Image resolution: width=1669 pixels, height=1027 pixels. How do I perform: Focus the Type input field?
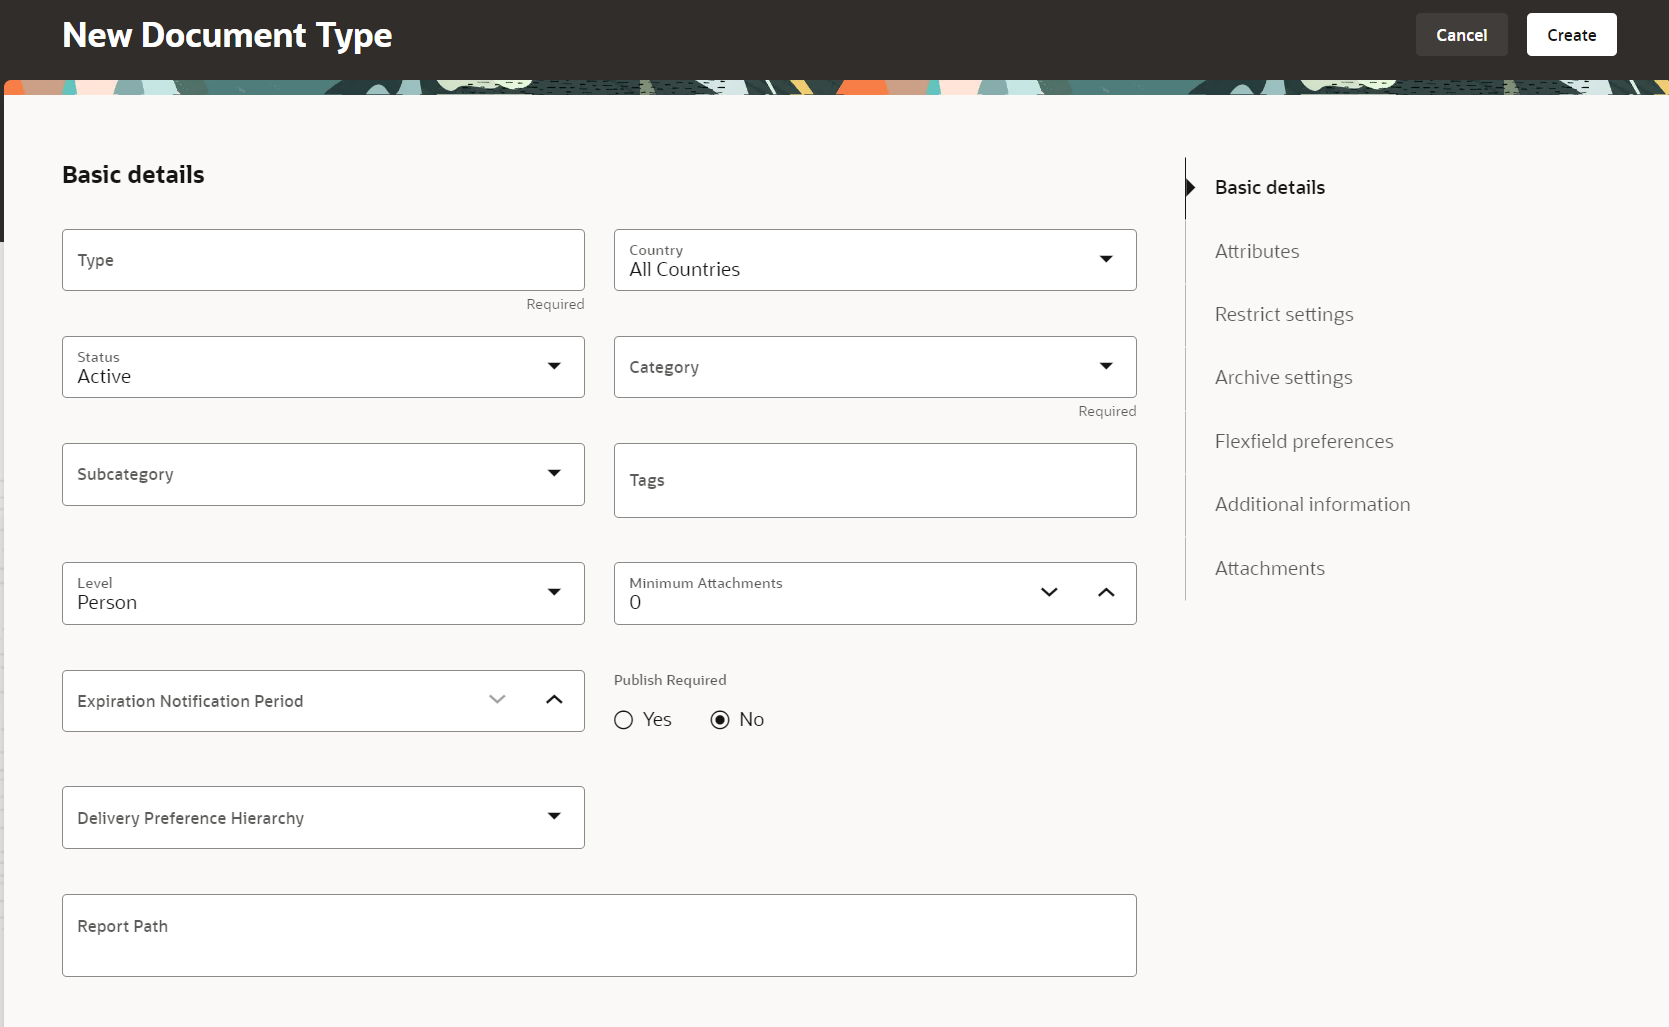[323, 260]
